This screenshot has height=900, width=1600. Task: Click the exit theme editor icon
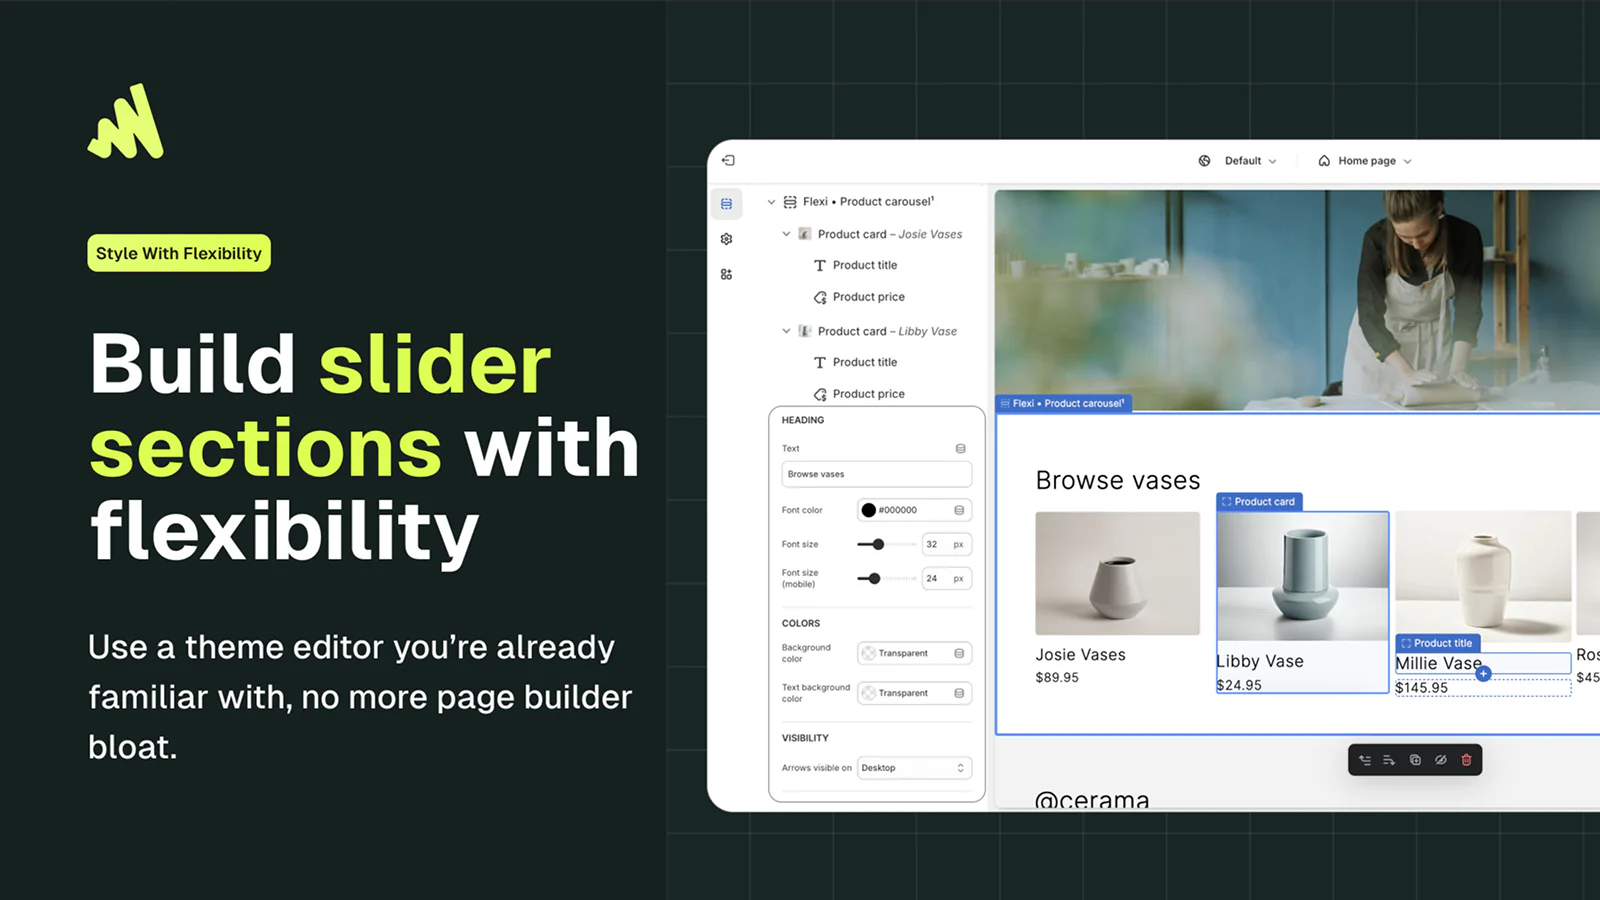coord(729,160)
